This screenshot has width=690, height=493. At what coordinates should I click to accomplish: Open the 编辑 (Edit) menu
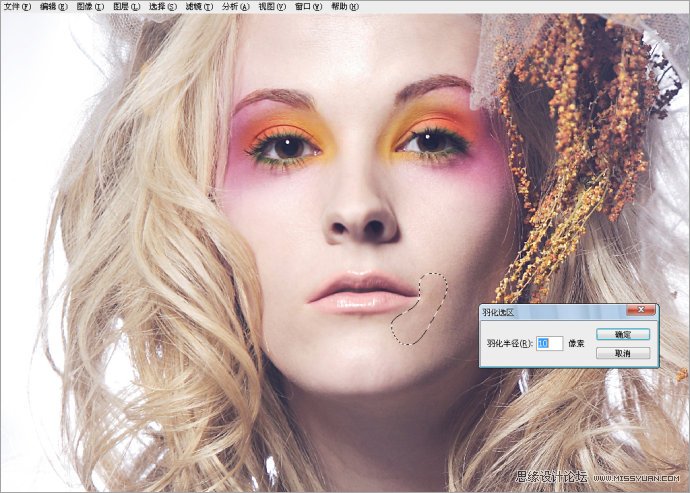tap(54, 6)
